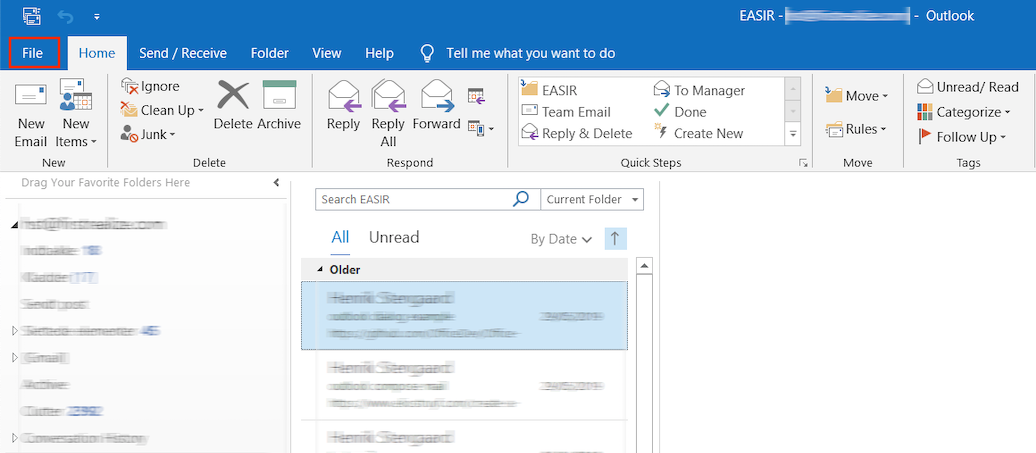
Task: Run the To Manager quick step
Action: 700,90
